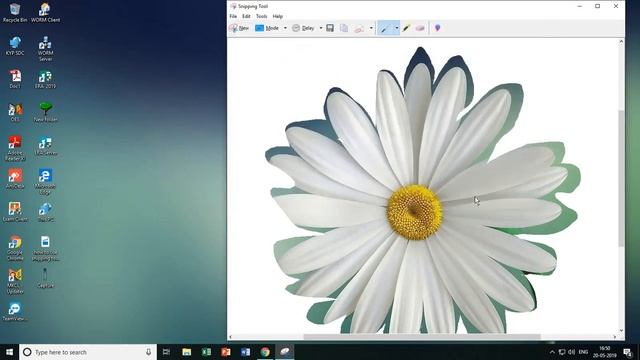Select the This PC desktop icon
Screen dimensions: 640x360
(45, 212)
